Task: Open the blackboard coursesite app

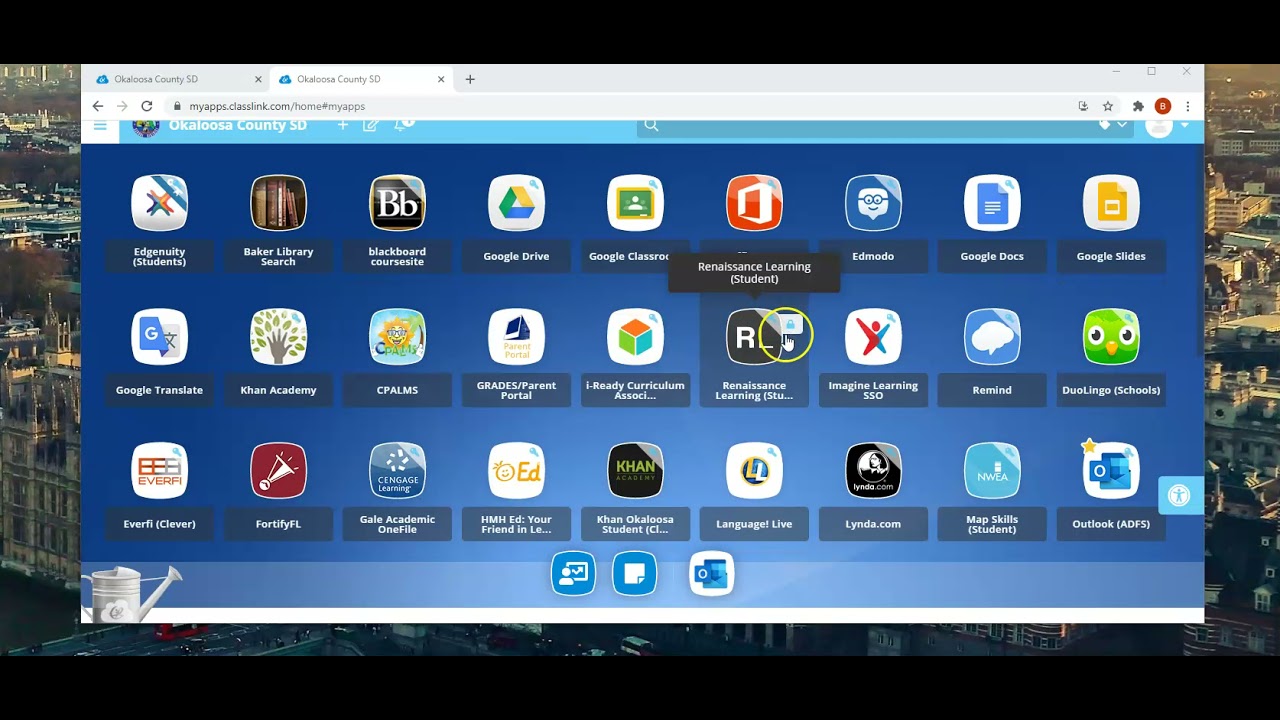Action: pos(397,203)
